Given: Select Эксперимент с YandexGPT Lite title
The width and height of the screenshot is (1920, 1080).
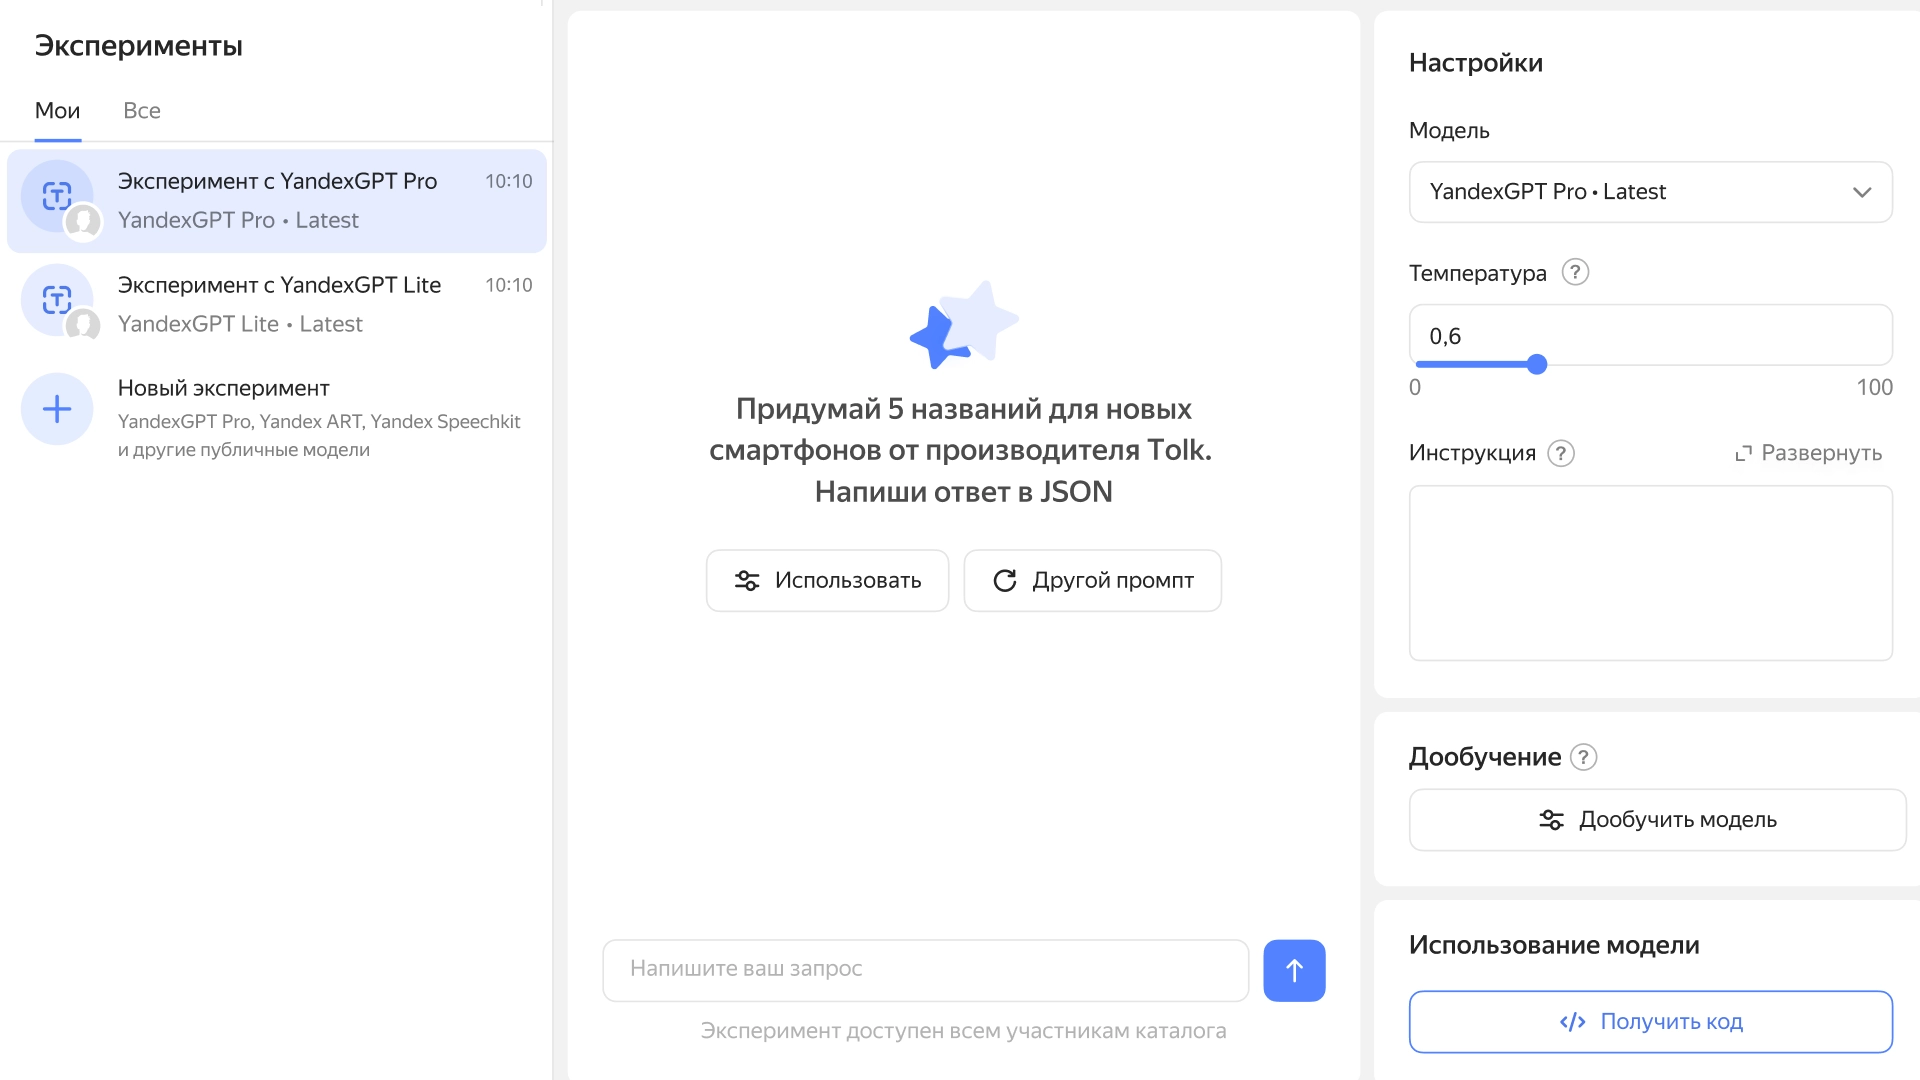Looking at the screenshot, I should [279, 285].
